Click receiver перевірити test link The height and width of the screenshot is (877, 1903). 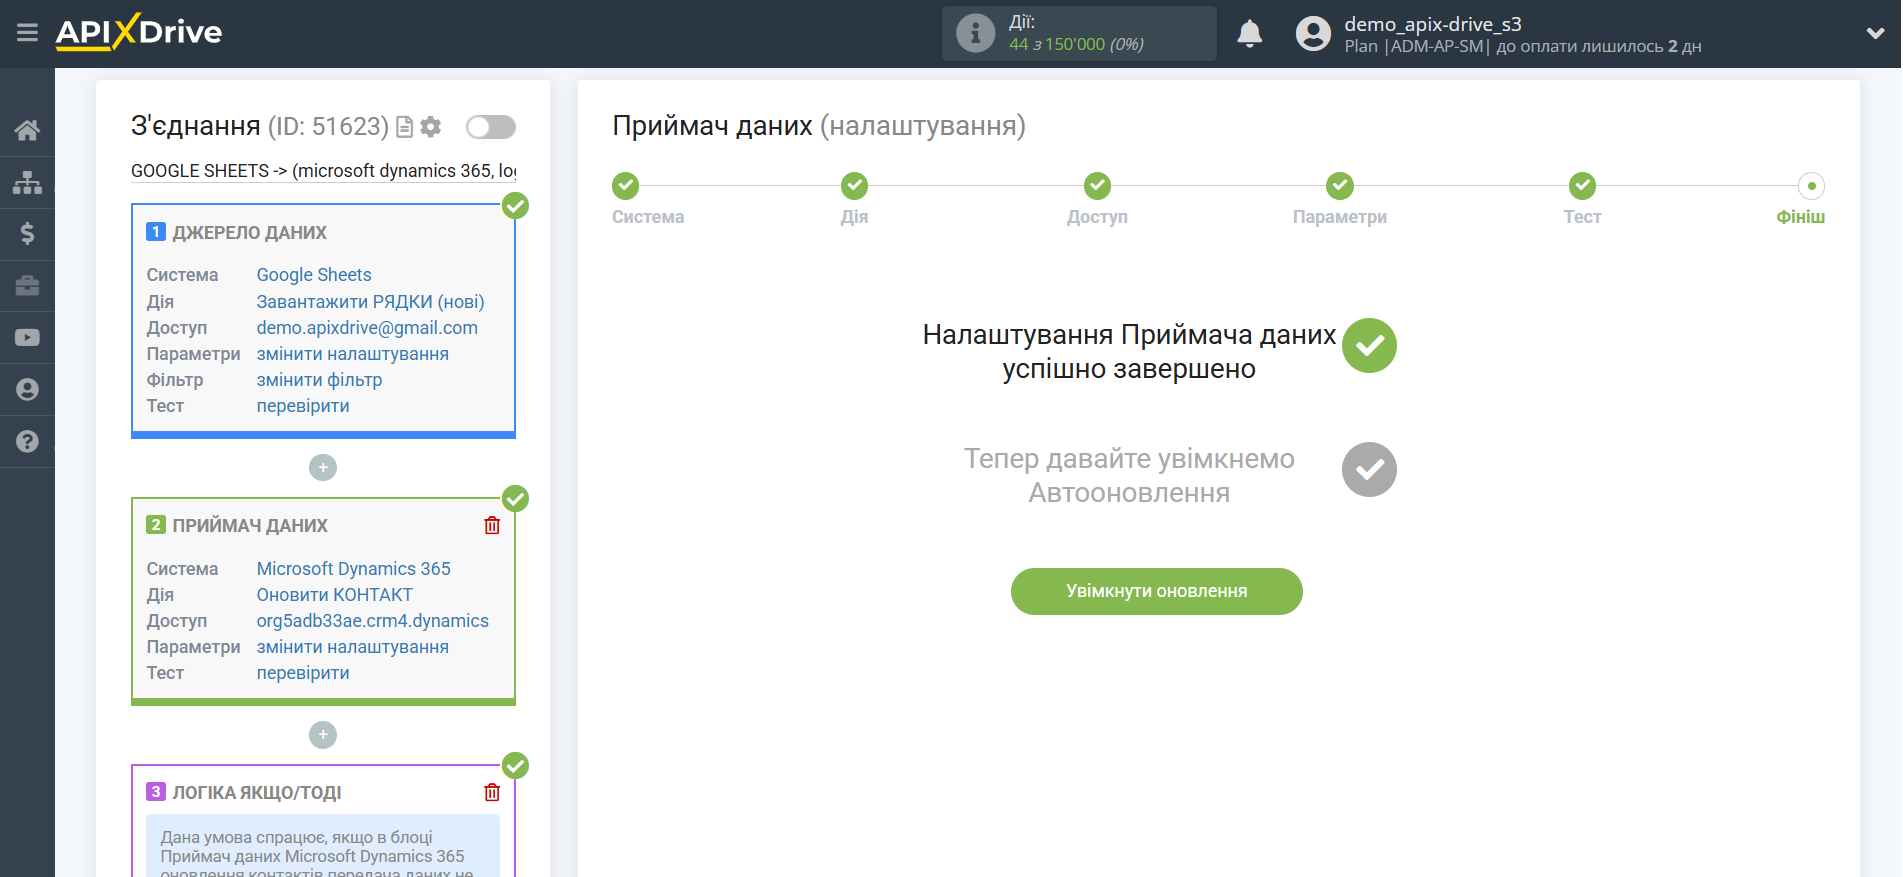pyautogui.click(x=303, y=672)
